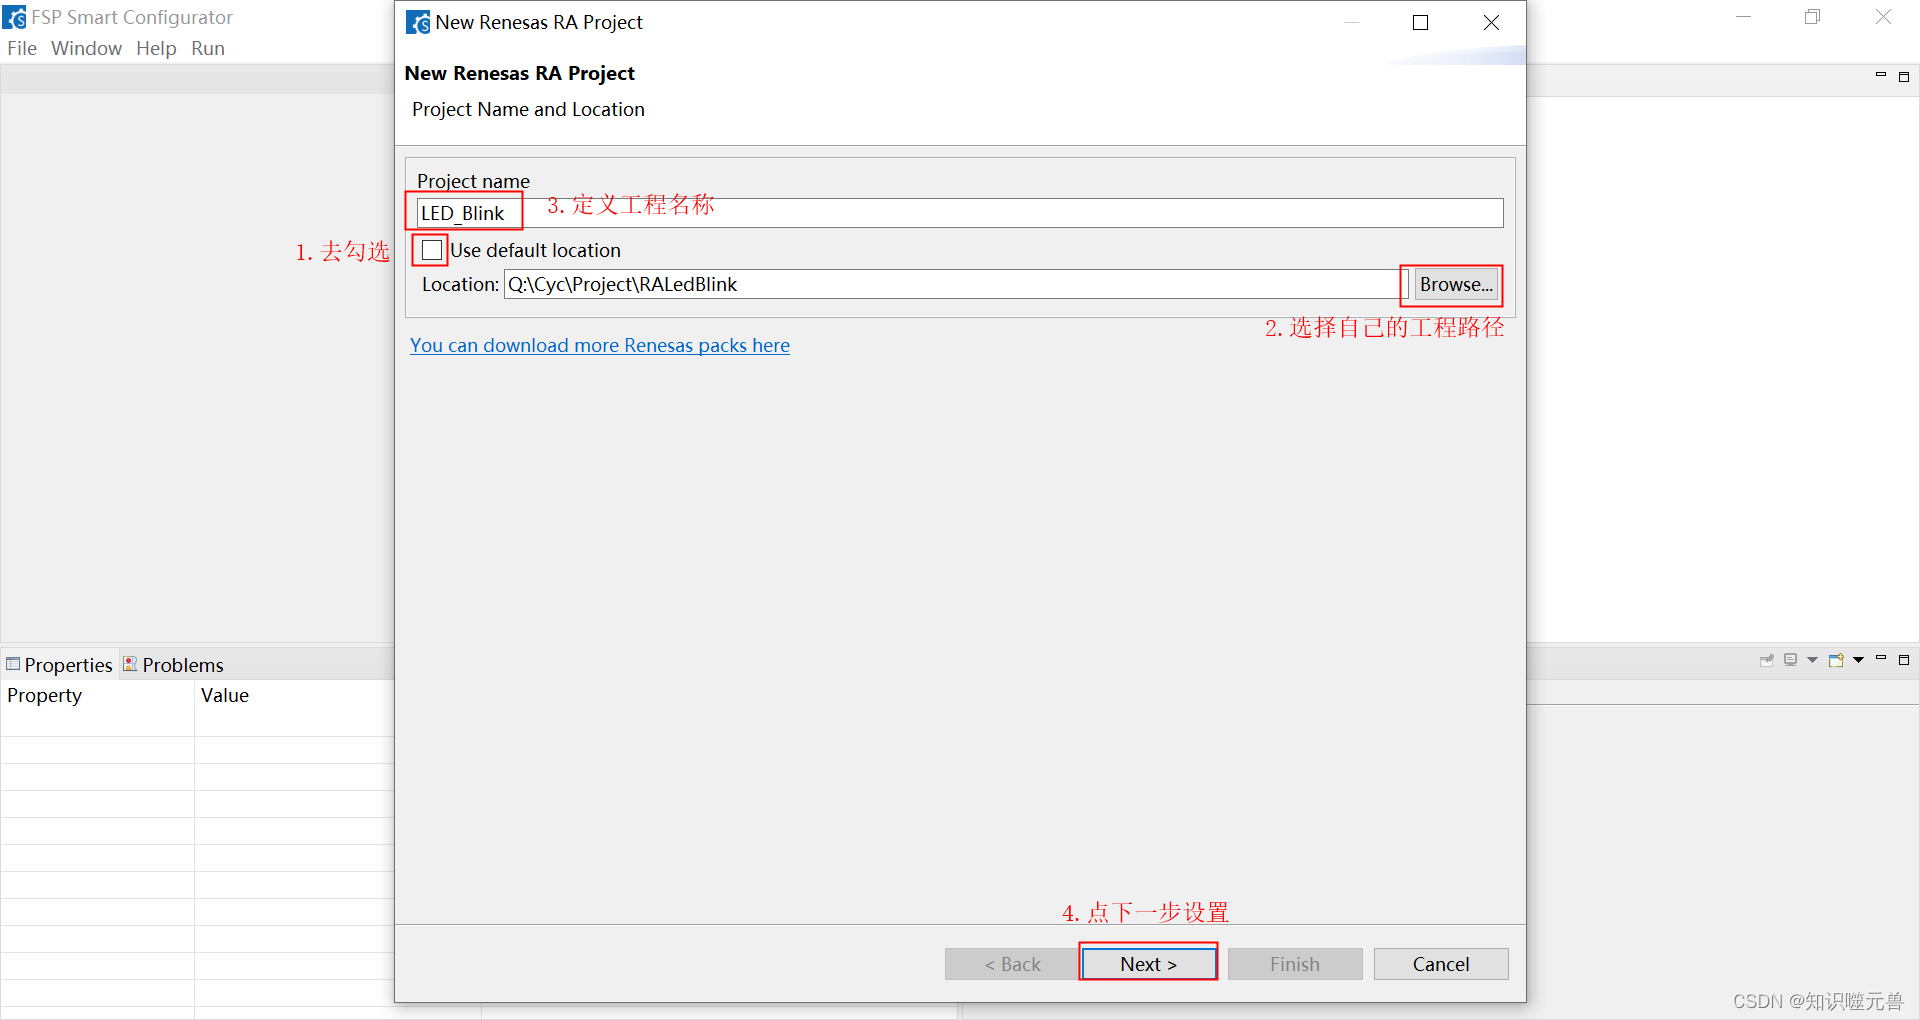Image resolution: width=1920 pixels, height=1020 pixels.
Task: Click the New Renesas RA Project dialog icon
Action: 418,22
